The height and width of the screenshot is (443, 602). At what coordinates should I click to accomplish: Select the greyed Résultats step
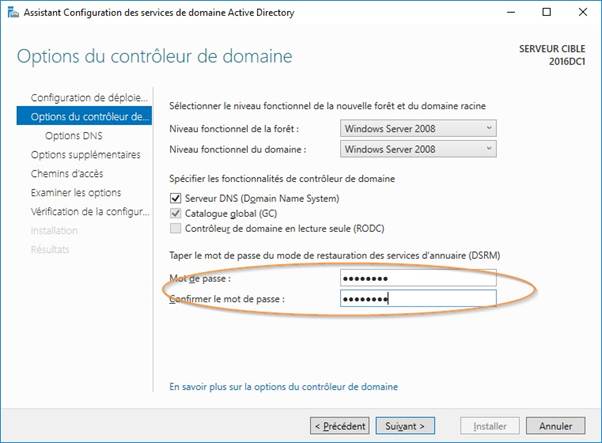coord(50,250)
